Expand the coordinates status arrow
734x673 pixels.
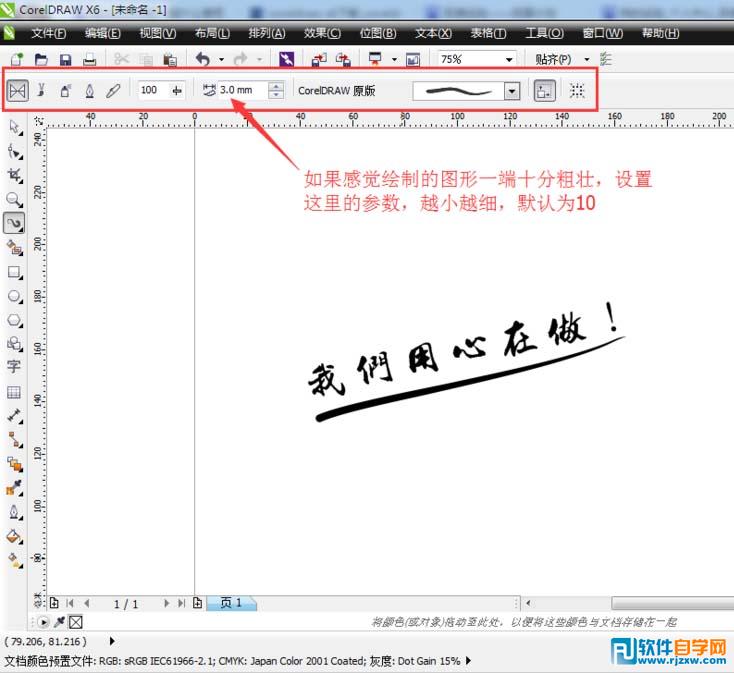(x=112, y=641)
